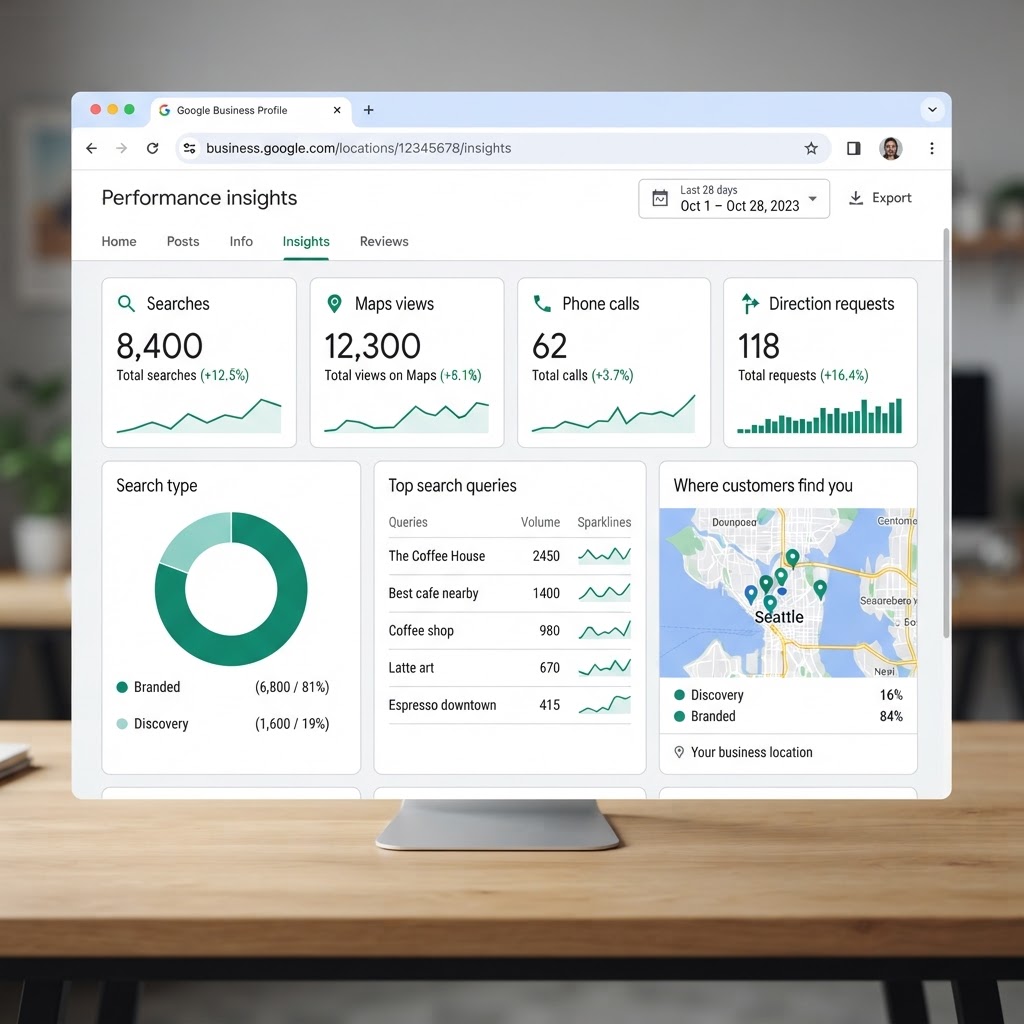The width and height of the screenshot is (1024, 1024).
Task: Click the Performance insights heading
Action: (199, 198)
